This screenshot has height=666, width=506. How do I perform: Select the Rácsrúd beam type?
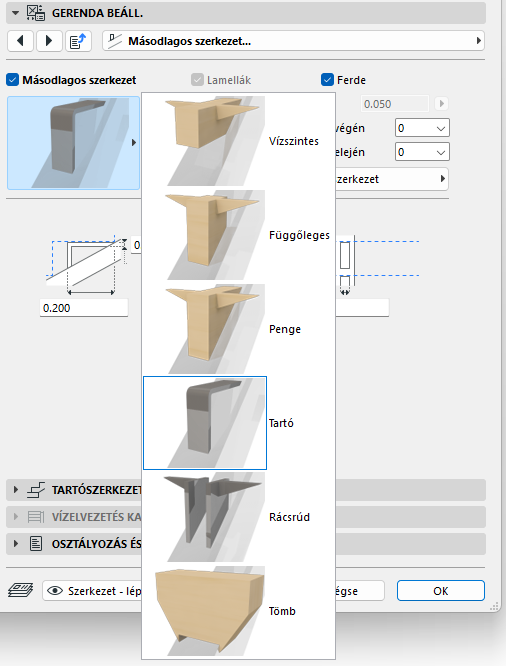tap(238, 517)
